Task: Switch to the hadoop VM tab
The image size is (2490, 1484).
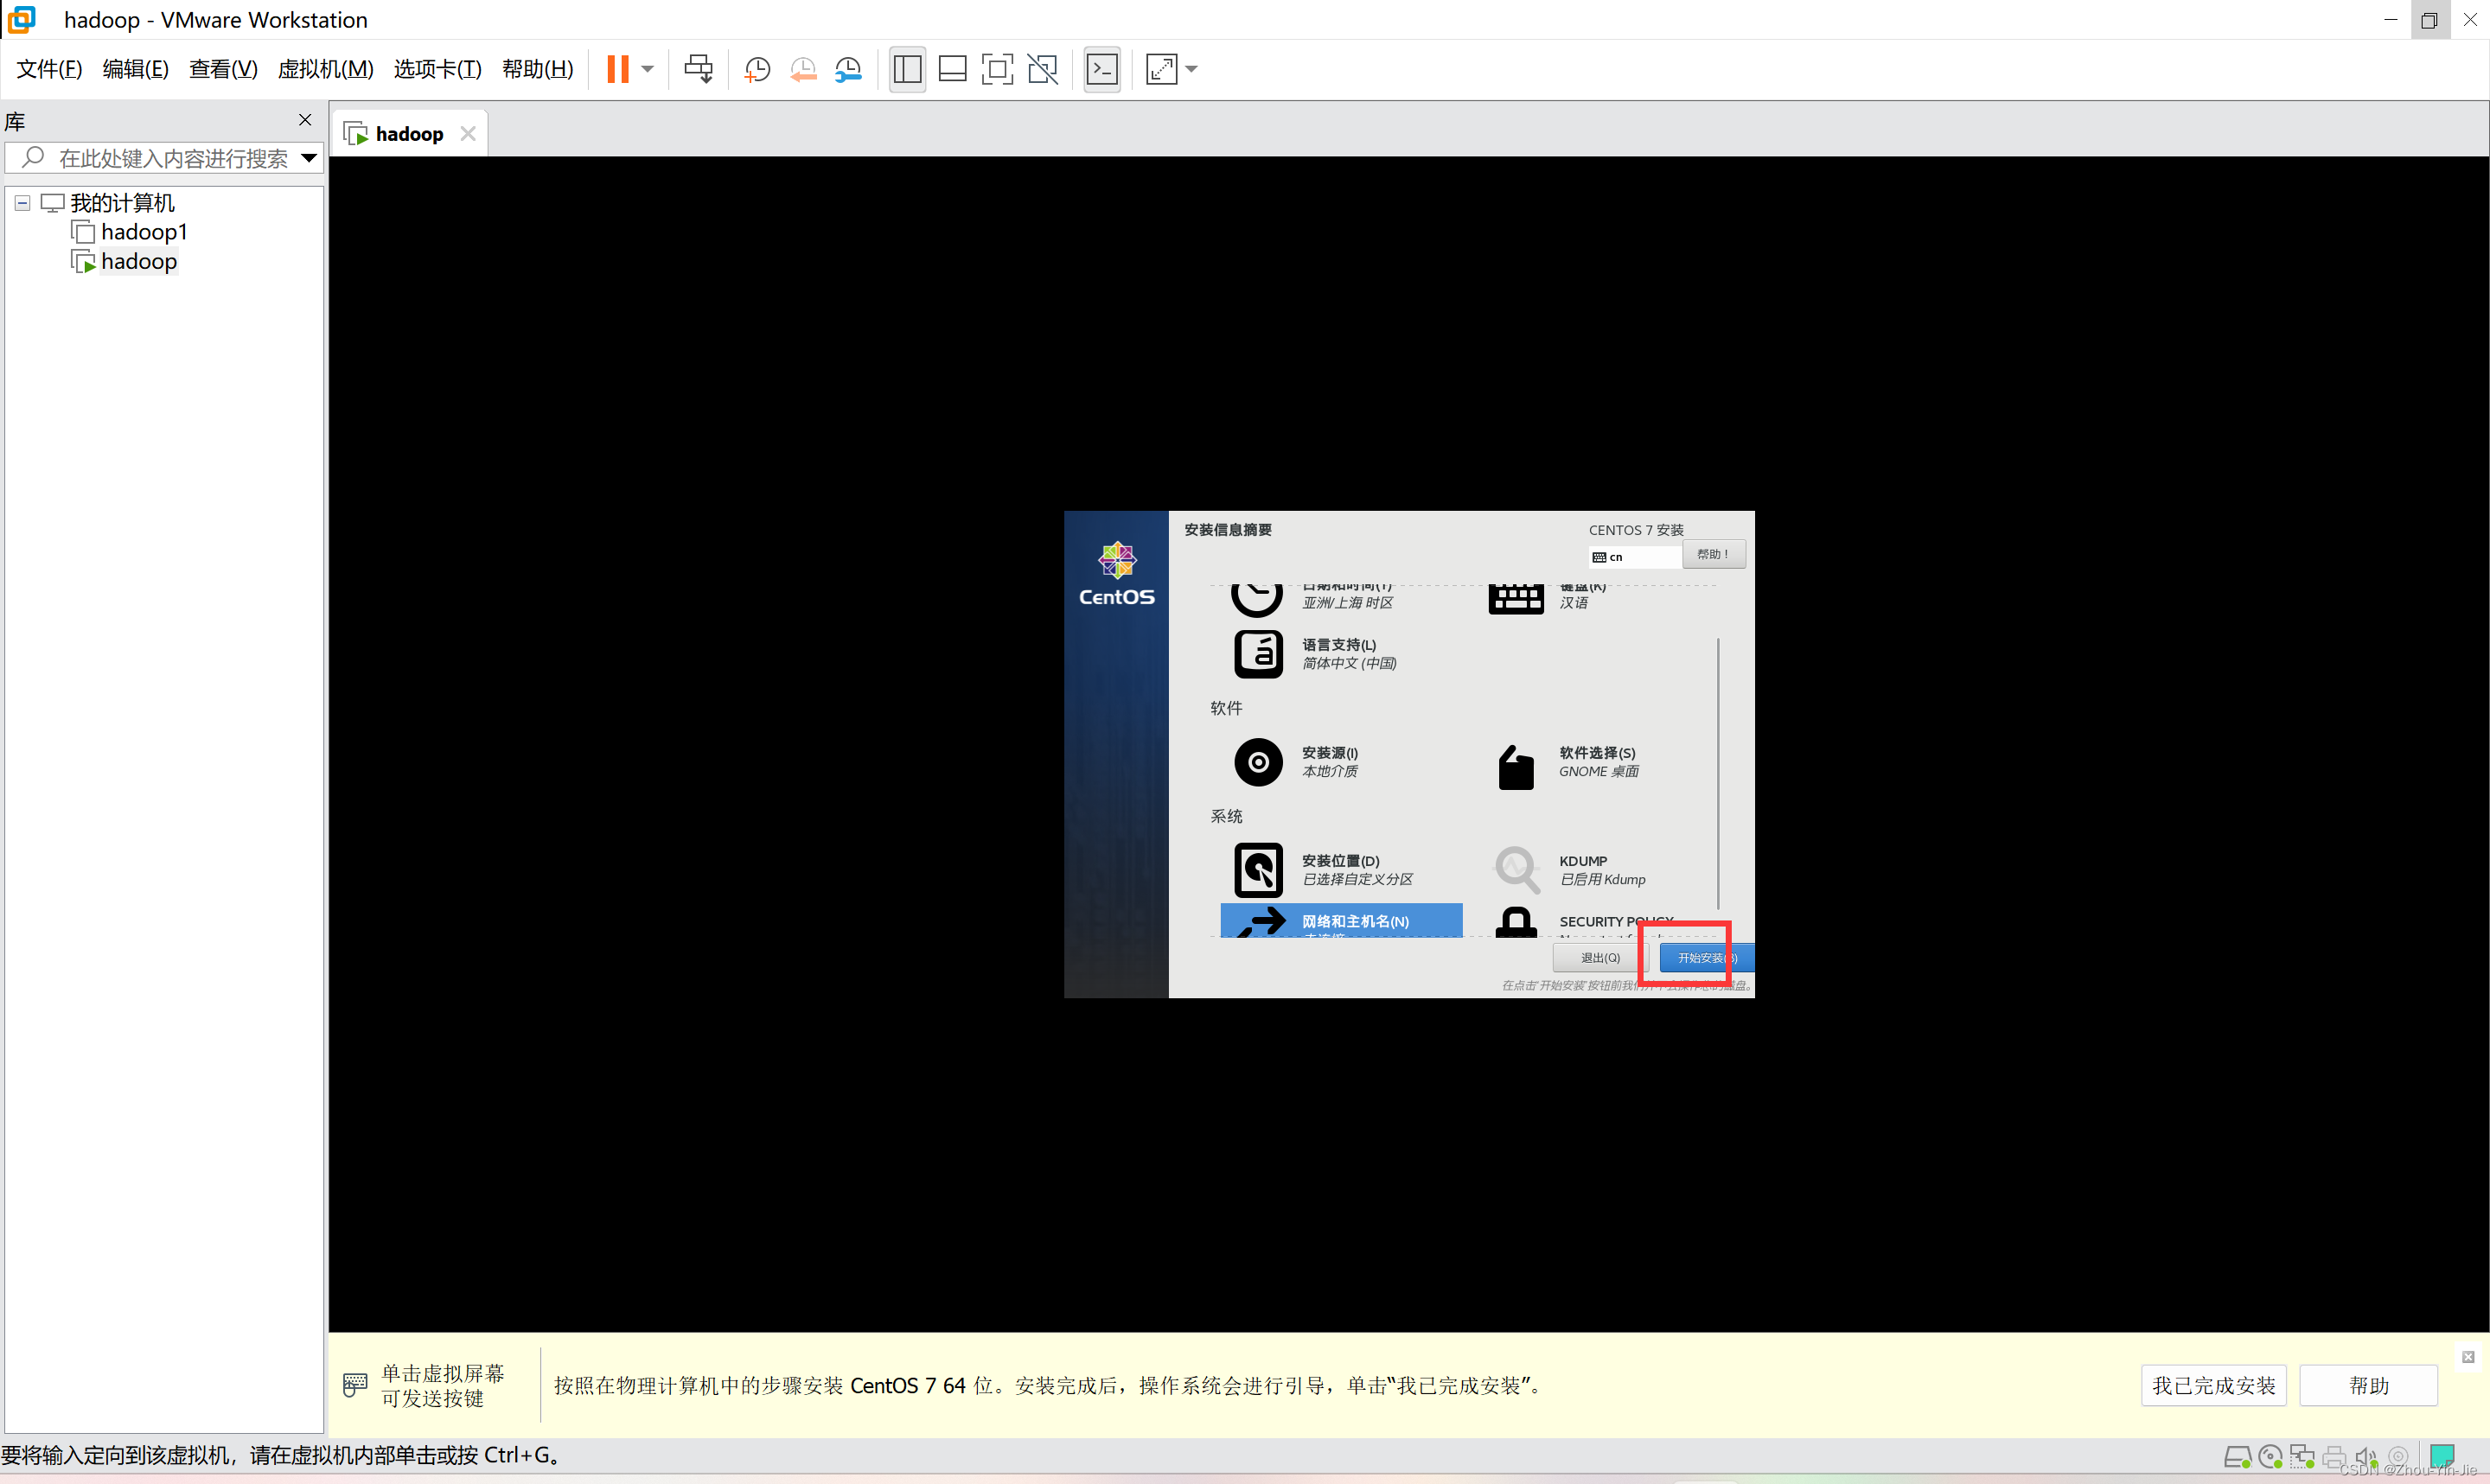Action: coord(408,134)
